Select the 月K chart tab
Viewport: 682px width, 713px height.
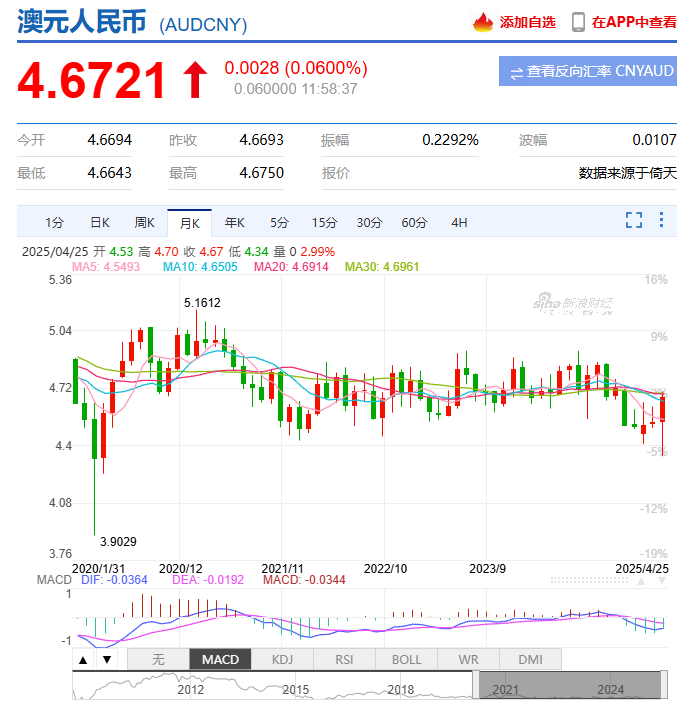point(190,223)
